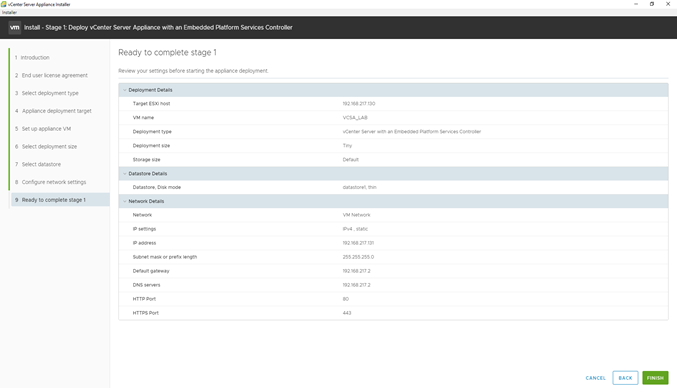Click datastore1, thin value
The image size is (677, 388).
point(360,187)
